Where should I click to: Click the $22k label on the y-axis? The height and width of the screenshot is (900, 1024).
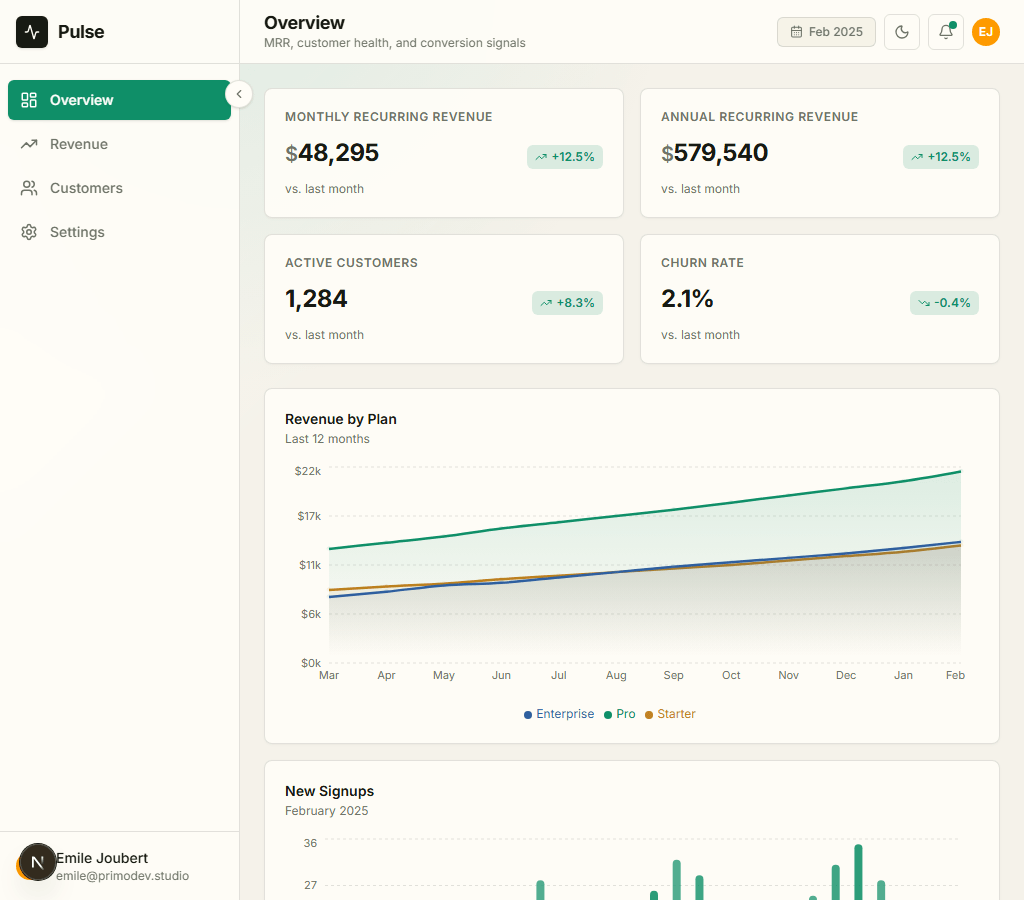(308, 471)
